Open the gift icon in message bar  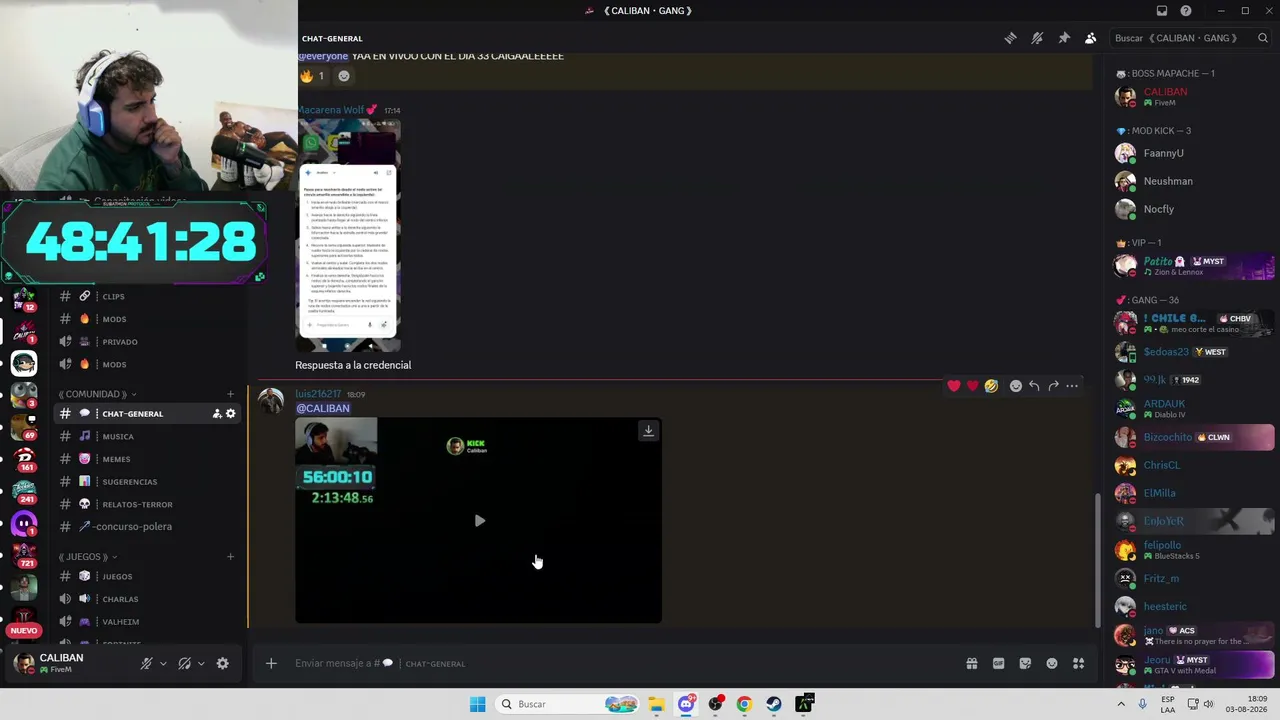[x=971, y=663]
